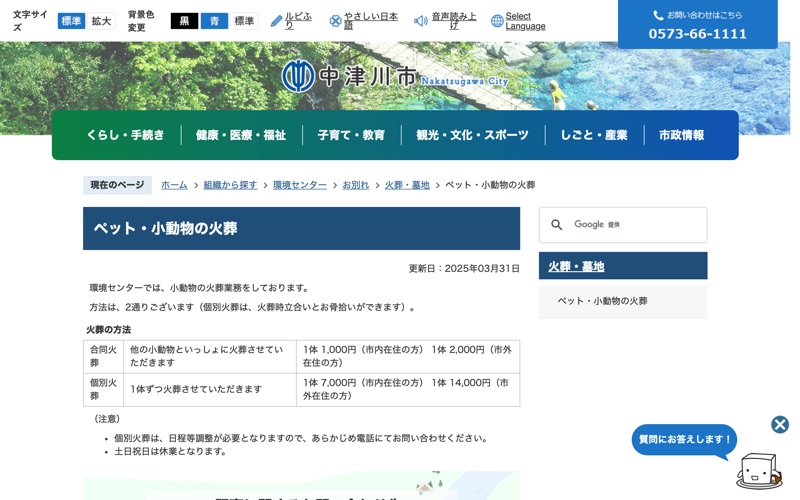Open the 市政情報 menu
The height and width of the screenshot is (500, 800).
tap(682, 135)
